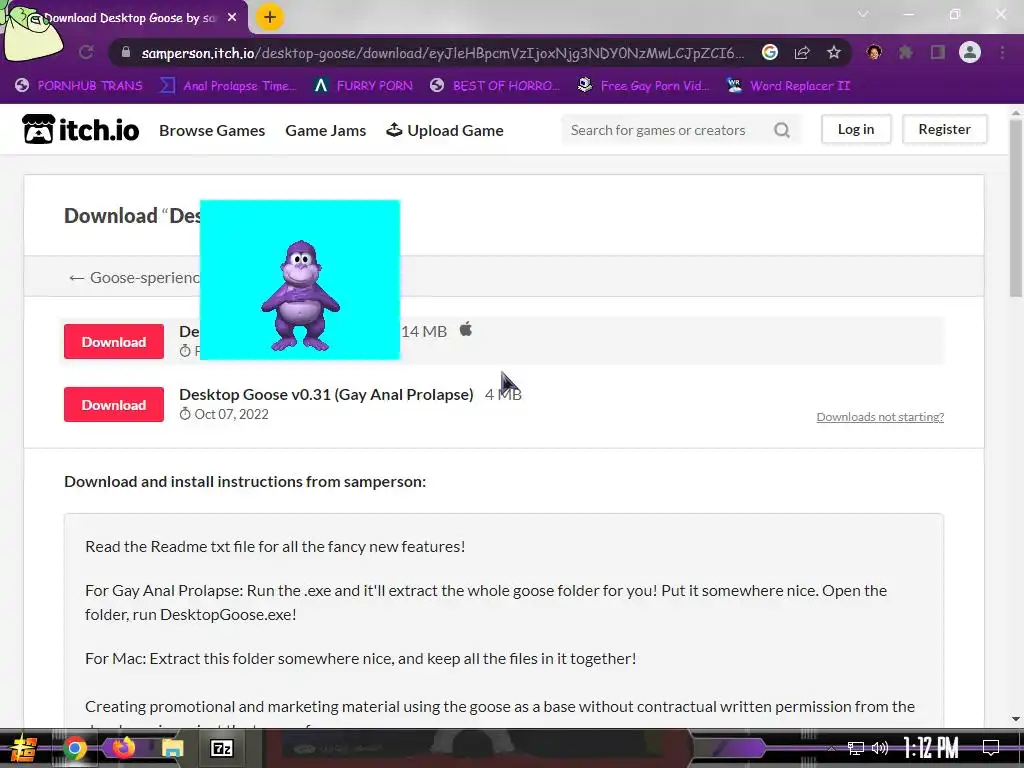Viewport: 1024px width, 768px height.
Task: Open Game Jams page
Action: [x=326, y=131]
